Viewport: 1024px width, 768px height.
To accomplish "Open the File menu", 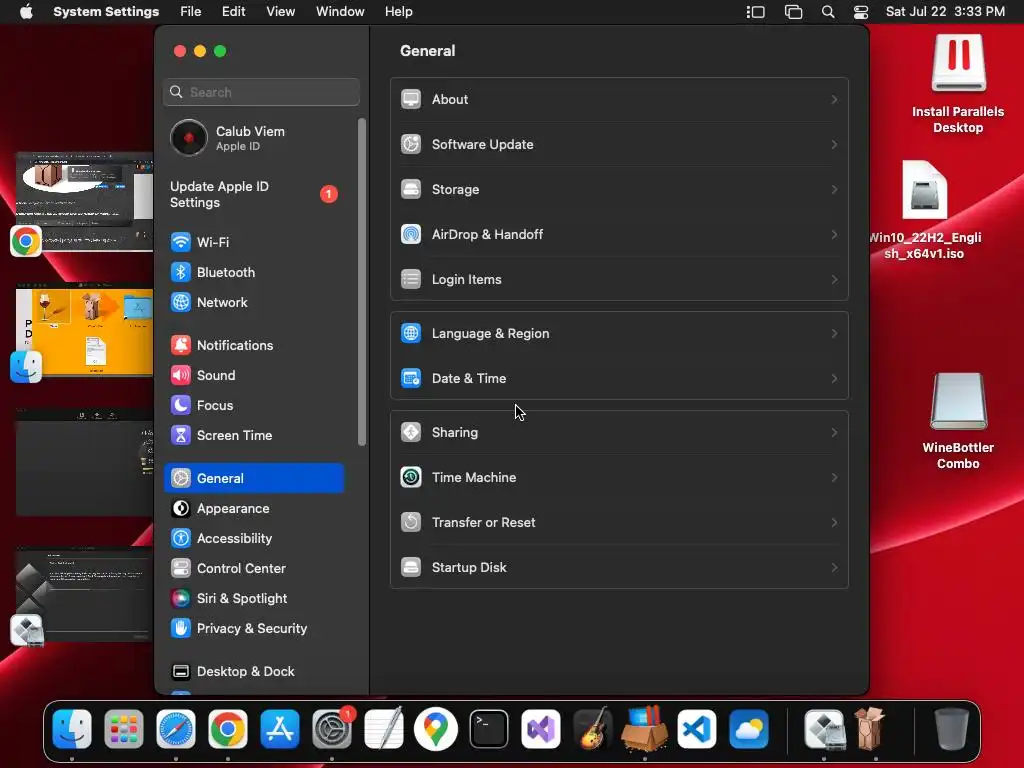I will click(x=191, y=12).
